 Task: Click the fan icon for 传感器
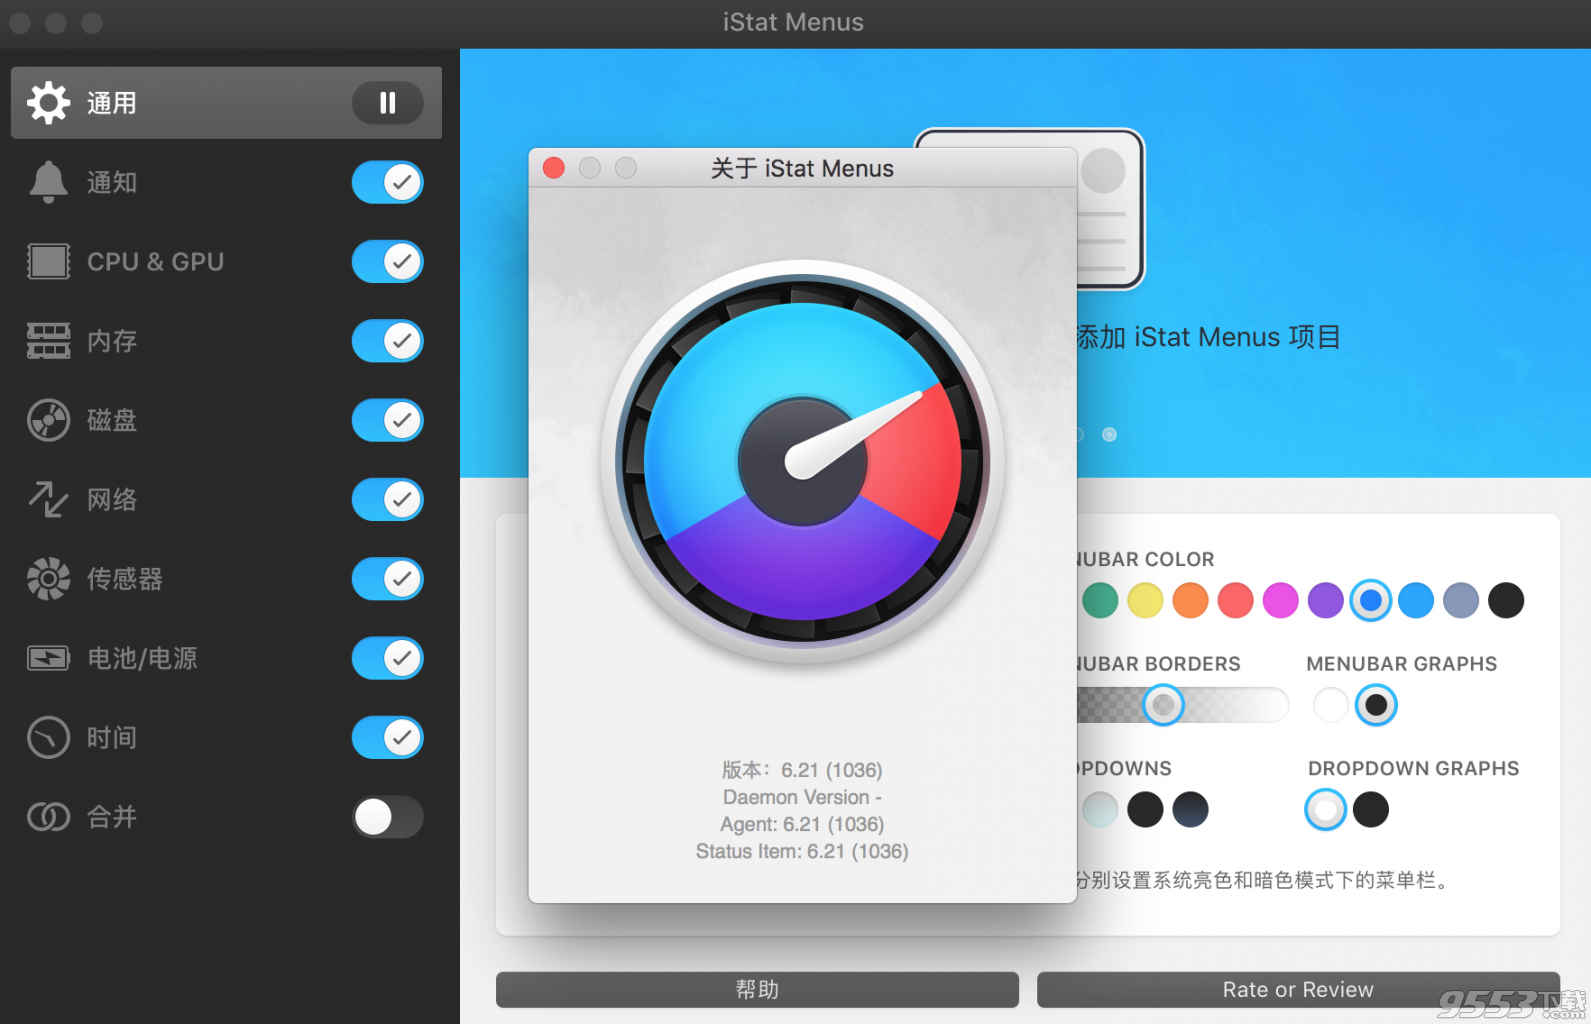point(48,579)
